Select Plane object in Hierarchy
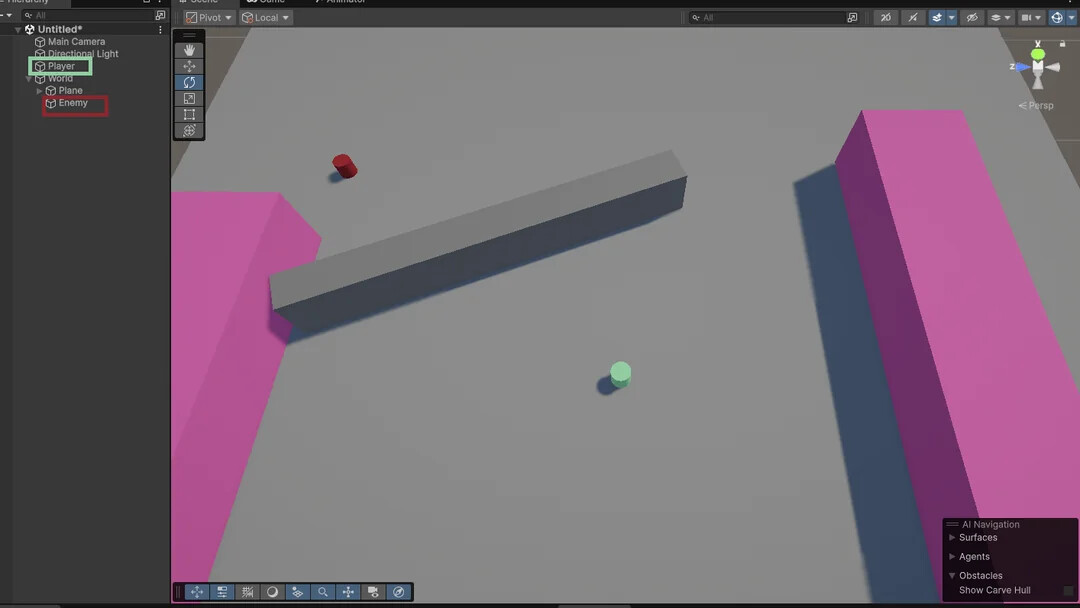This screenshot has height=608, width=1080. 70,91
